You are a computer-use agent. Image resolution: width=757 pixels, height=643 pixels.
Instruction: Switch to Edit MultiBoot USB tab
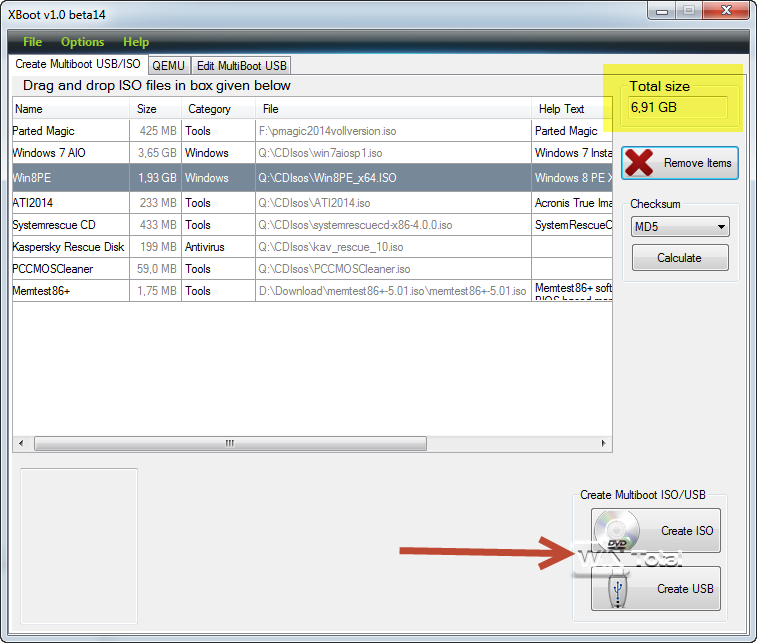[x=241, y=66]
